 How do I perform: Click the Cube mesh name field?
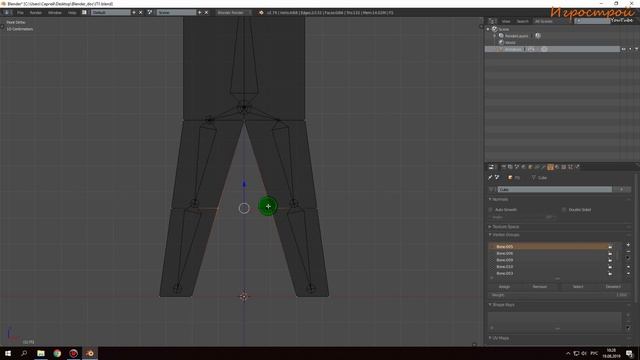[x=554, y=189]
